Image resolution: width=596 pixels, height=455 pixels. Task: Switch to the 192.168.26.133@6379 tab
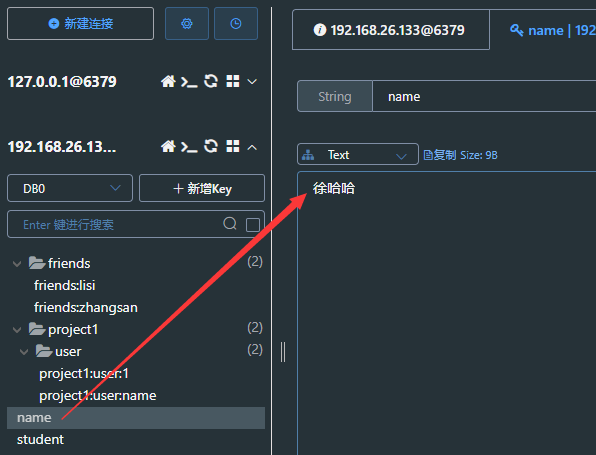coord(391,30)
